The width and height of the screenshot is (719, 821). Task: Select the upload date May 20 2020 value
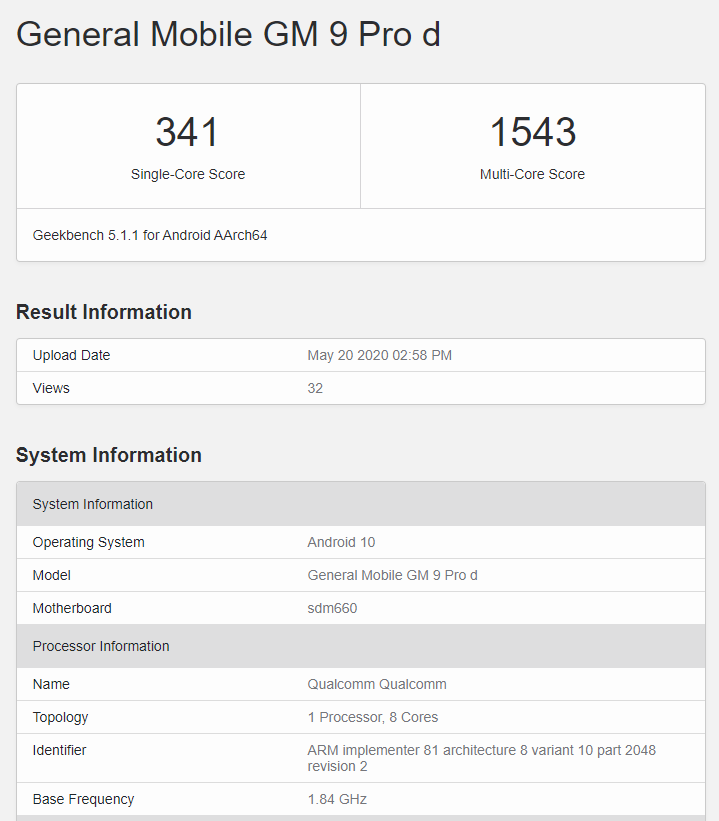(380, 355)
